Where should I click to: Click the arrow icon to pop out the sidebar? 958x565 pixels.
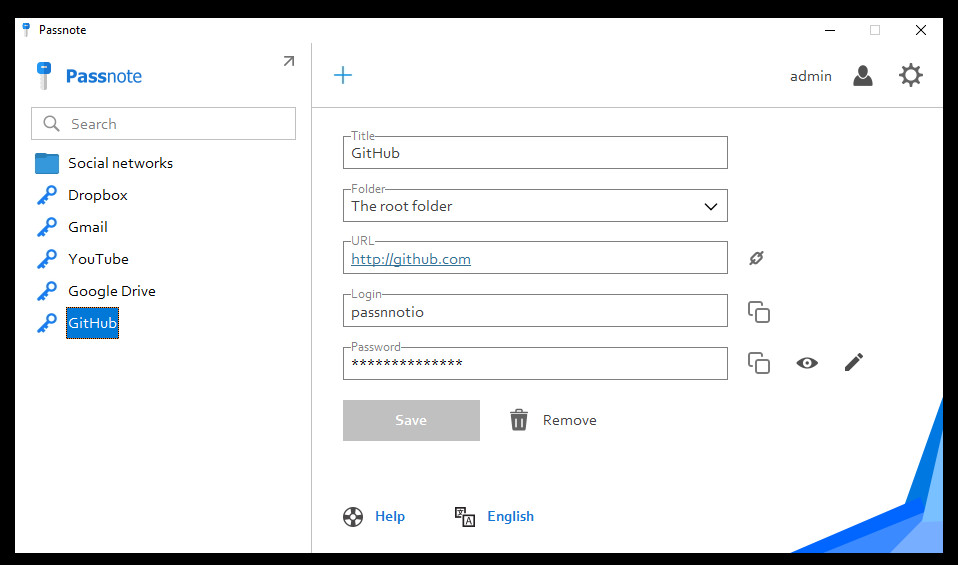289,61
